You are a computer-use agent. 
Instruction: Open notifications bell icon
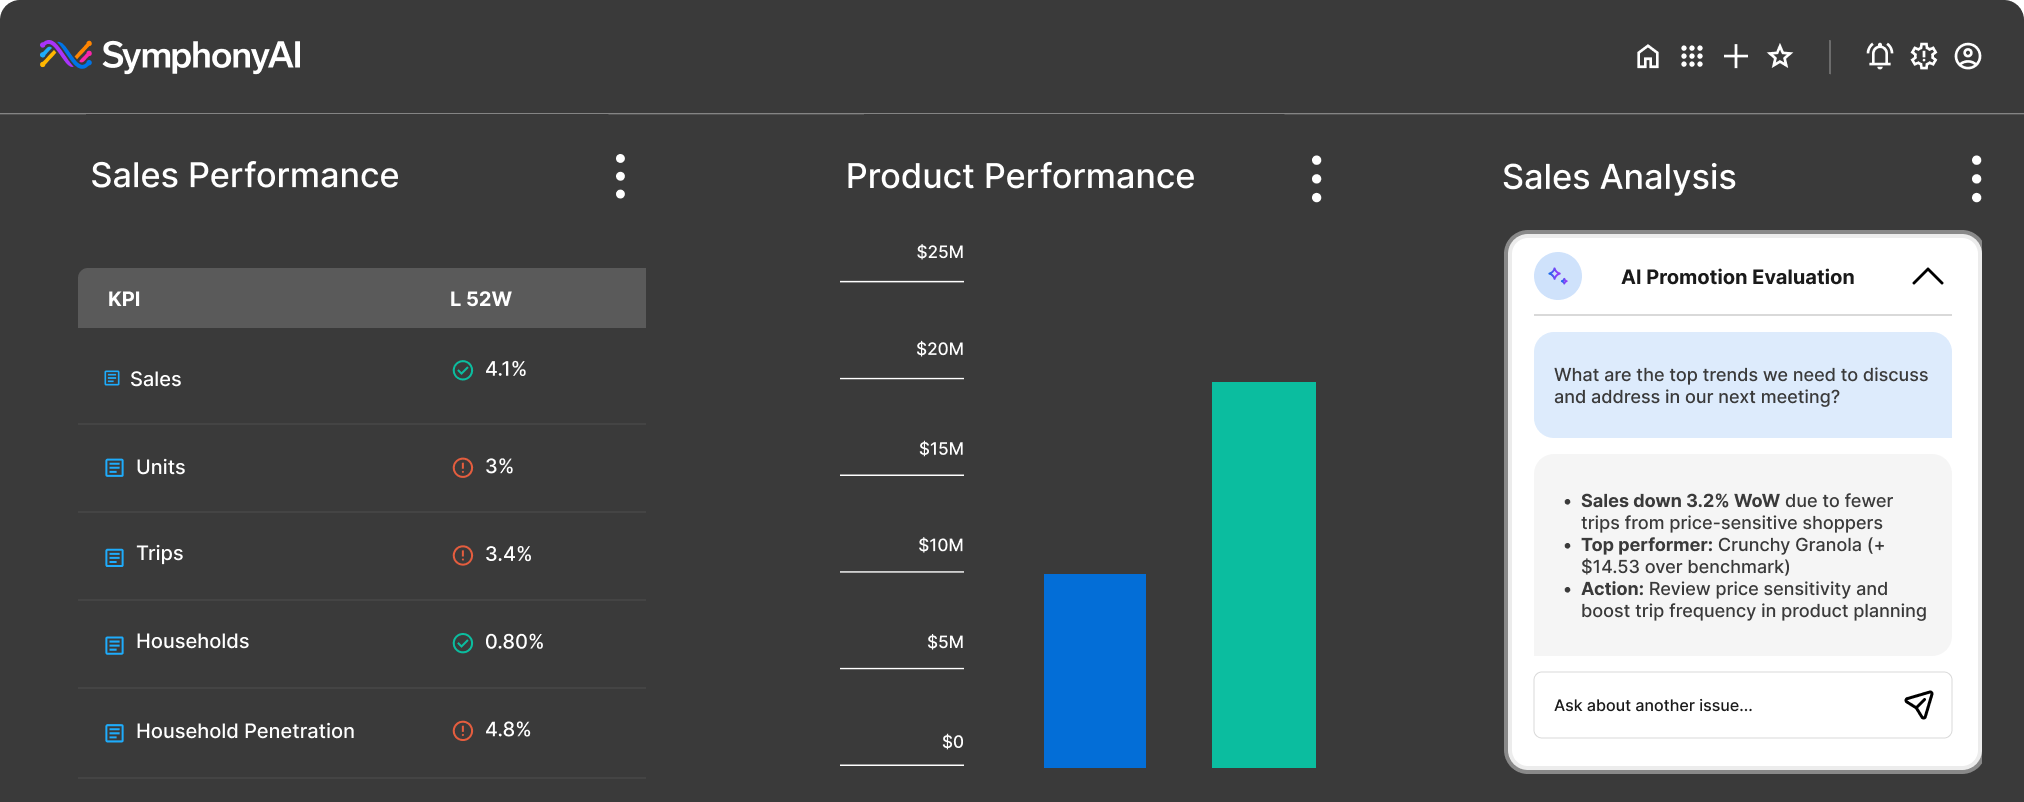tap(1879, 57)
